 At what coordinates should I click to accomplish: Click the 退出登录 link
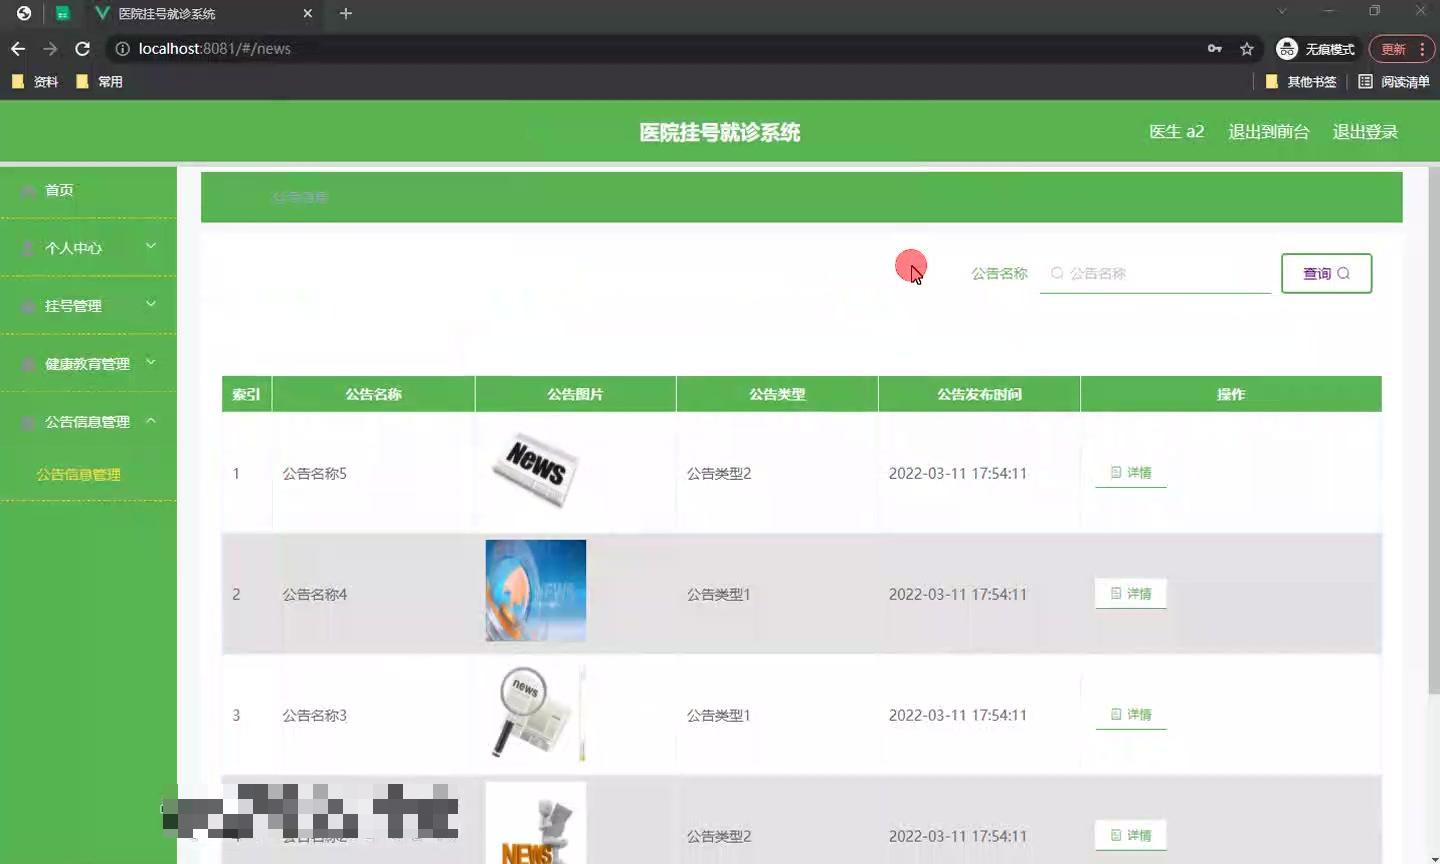[1364, 131]
